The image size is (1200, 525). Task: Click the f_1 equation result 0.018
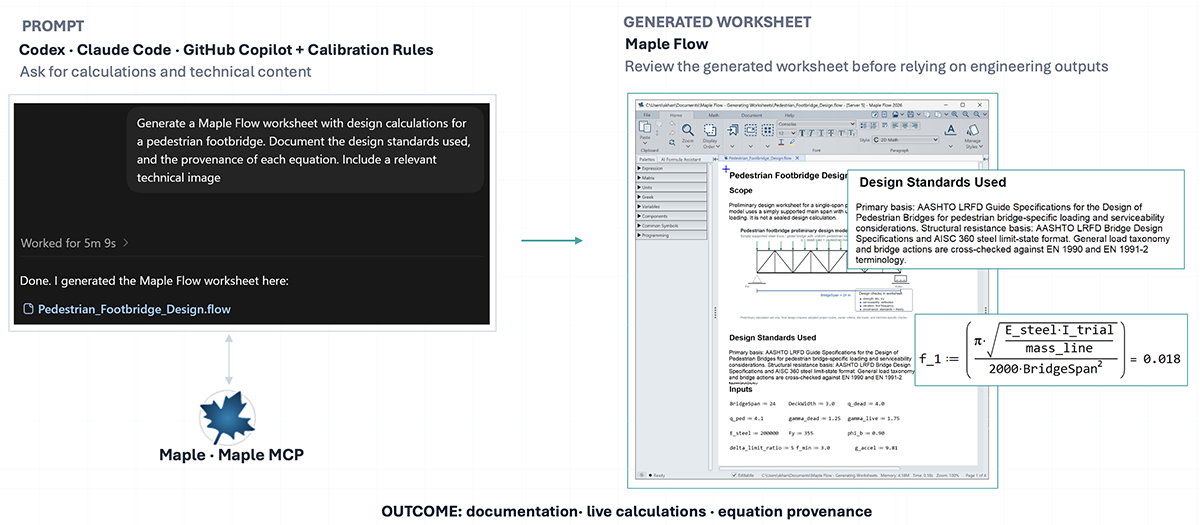coord(1162,358)
